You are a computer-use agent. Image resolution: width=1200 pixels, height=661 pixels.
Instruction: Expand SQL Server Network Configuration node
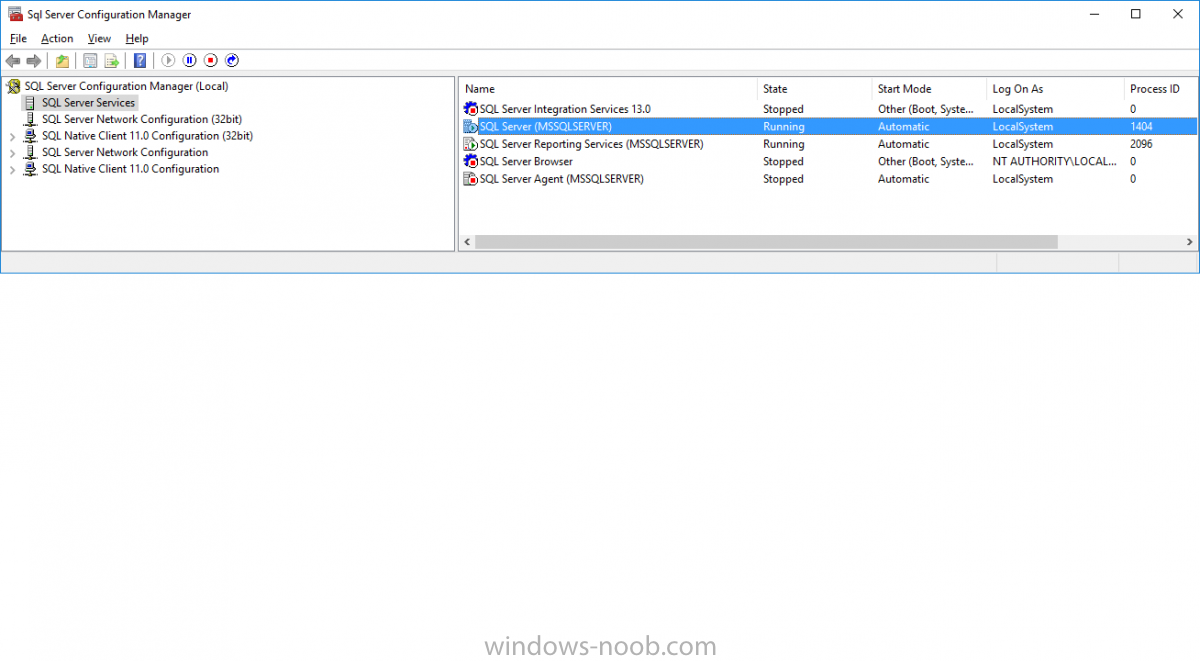click(12, 153)
